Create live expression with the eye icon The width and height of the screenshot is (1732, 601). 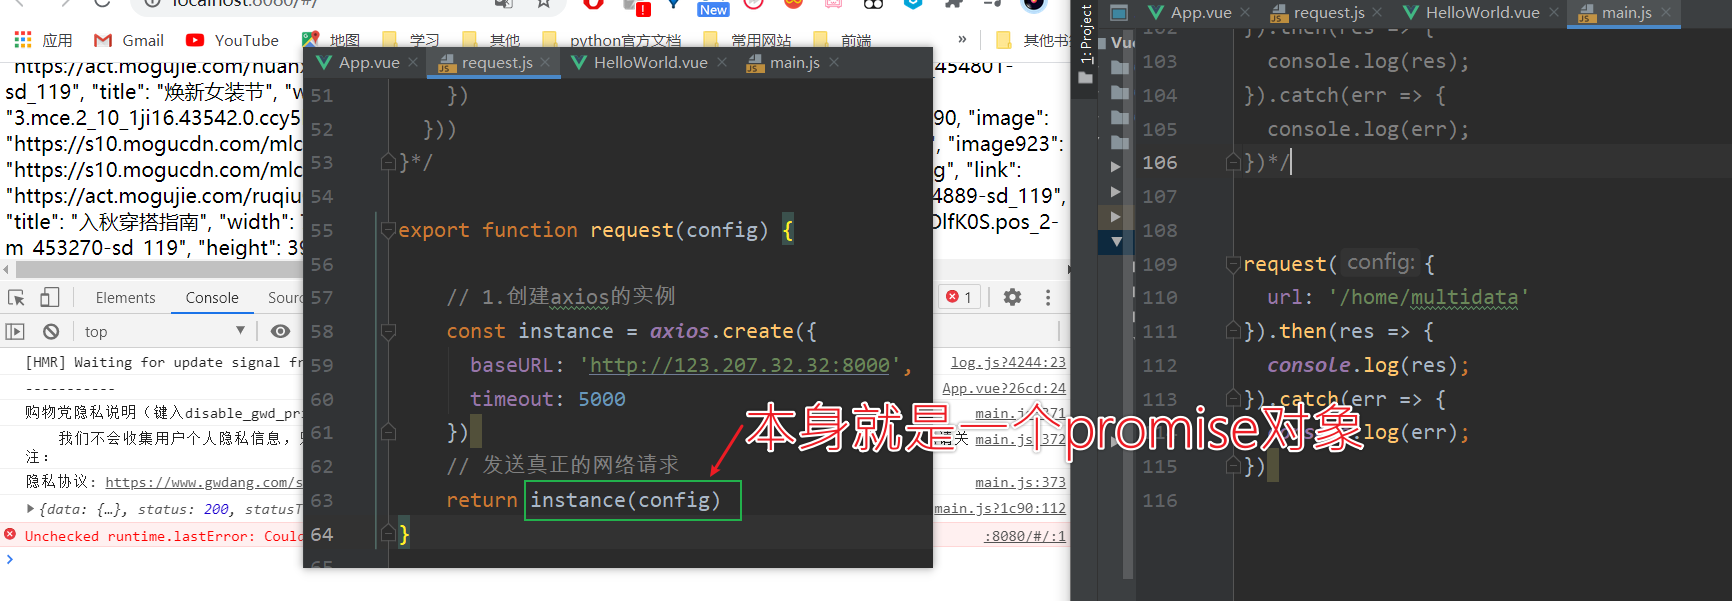coord(281,331)
